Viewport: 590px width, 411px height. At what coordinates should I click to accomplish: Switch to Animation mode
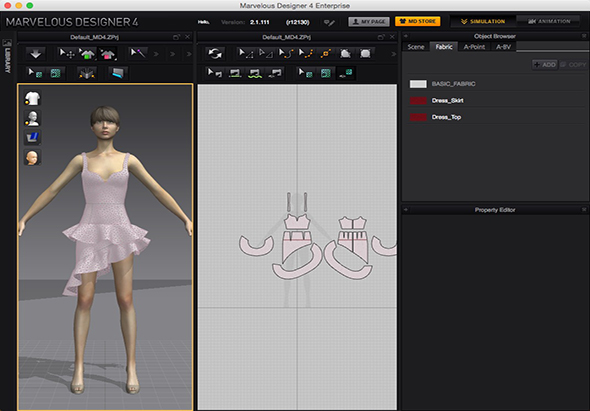click(549, 21)
